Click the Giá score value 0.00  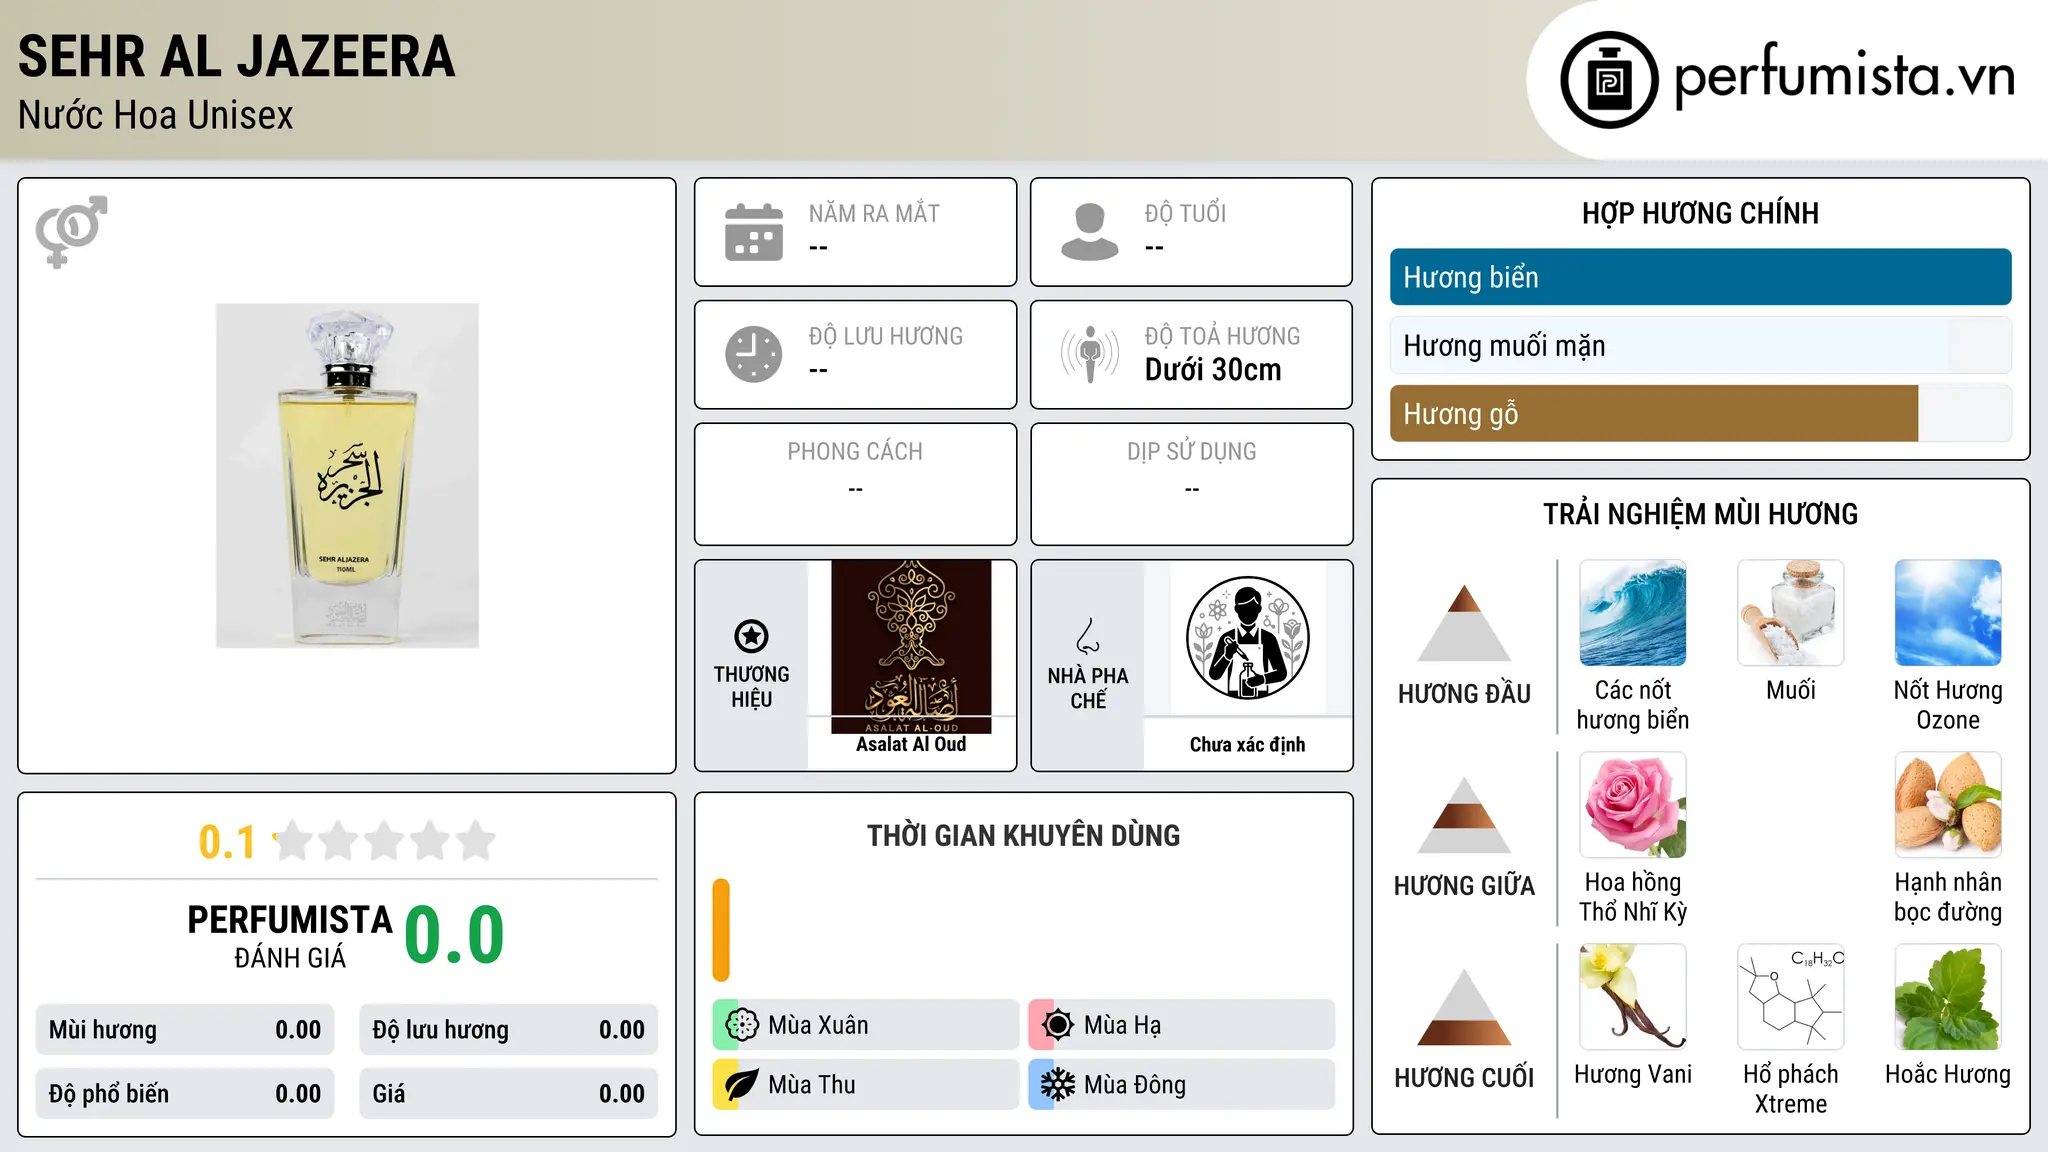coord(622,1094)
